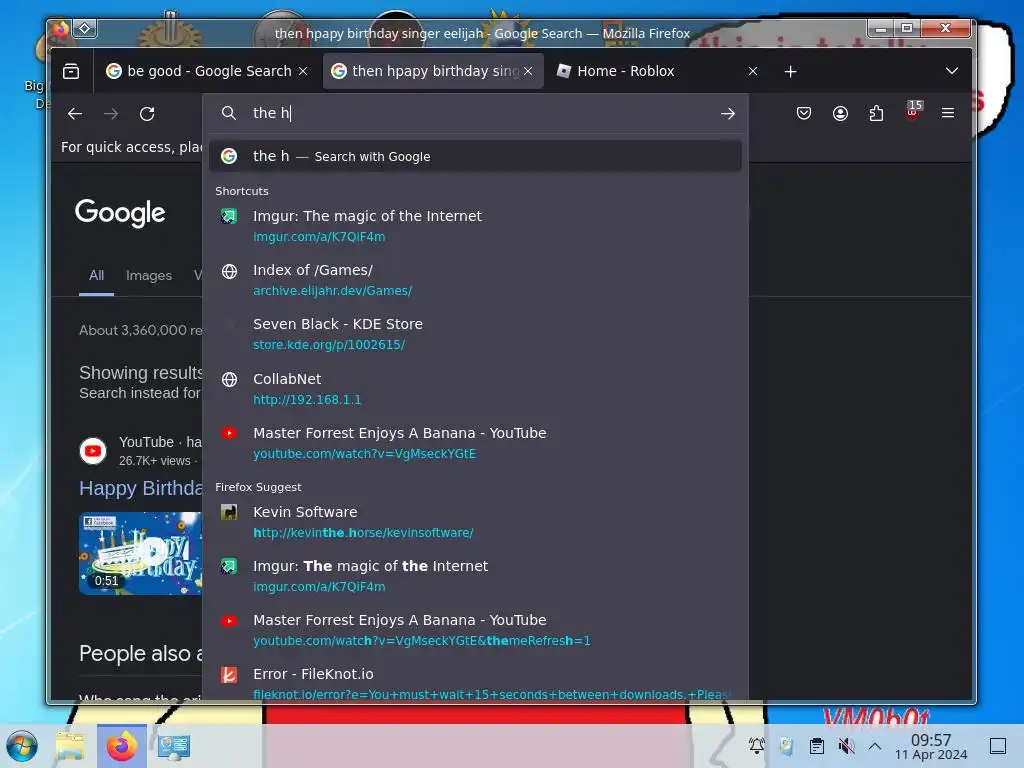This screenshot has width=1024, height=768.
Task: Select 'the h — Search with Google' suggestion
Action: click(x=475, y=157)
